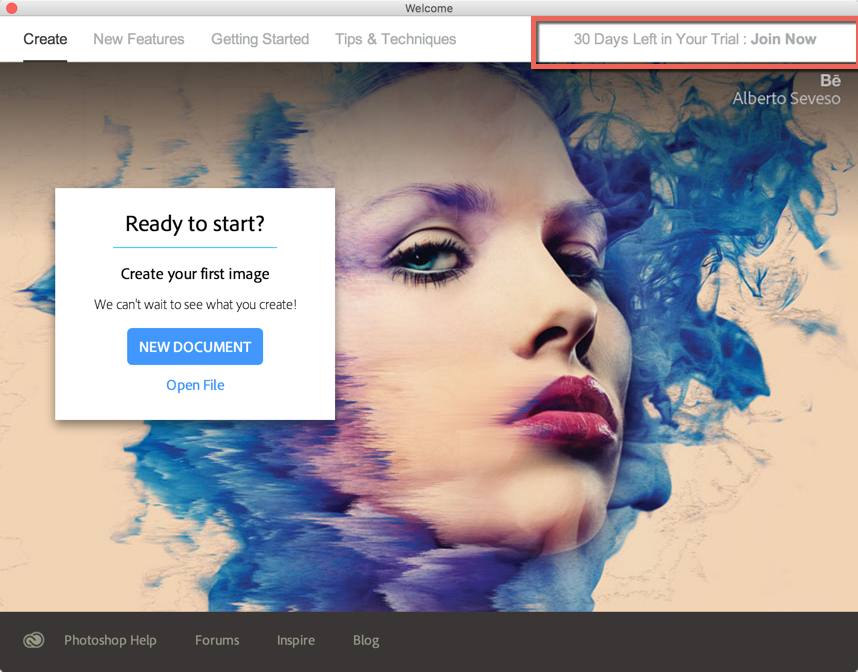This screenshot has height=672, width=858.
Task: Close the Welcome window with red button
Action: [12, 8]
